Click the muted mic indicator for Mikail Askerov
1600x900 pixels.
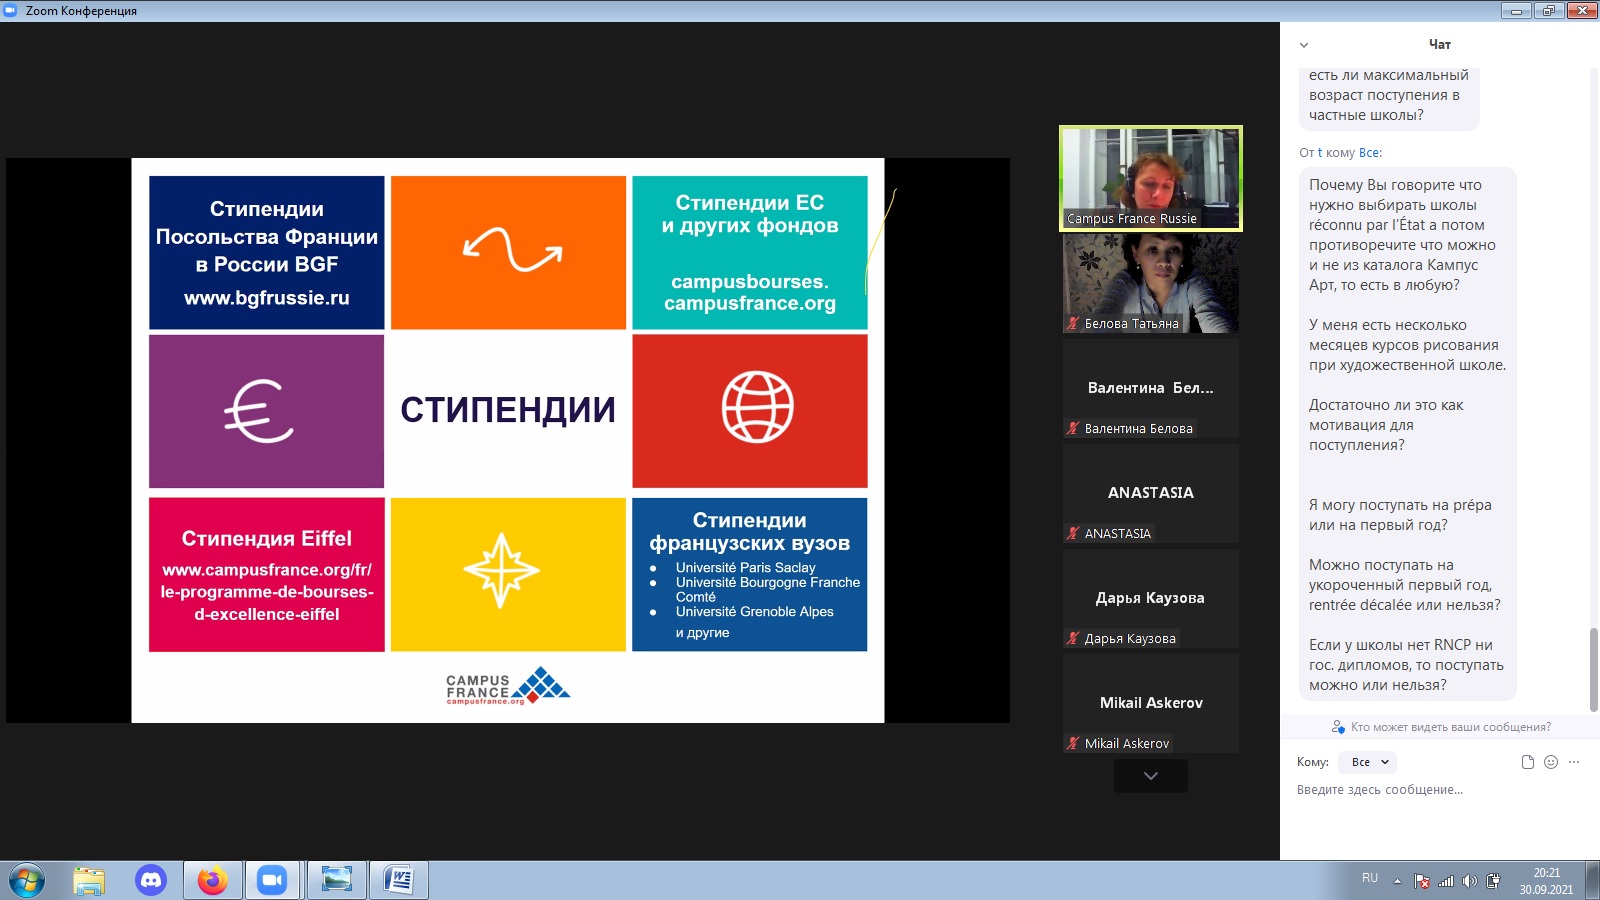coord(1073,744)
